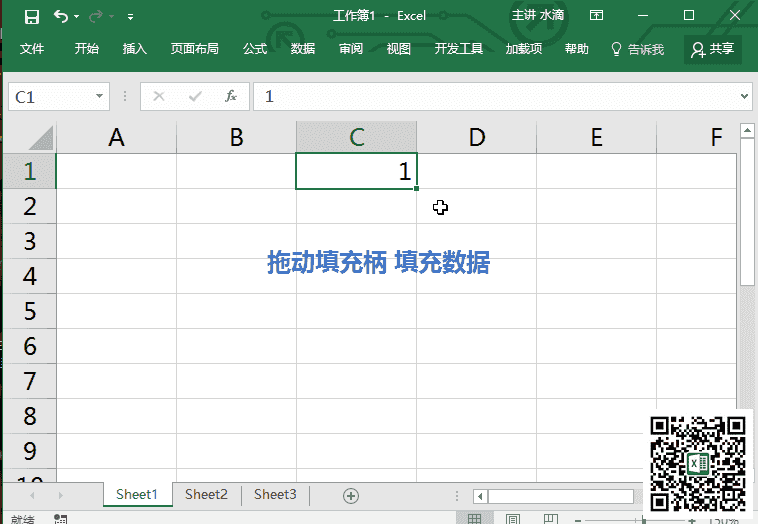Click the Select All corner triangle

[x=41, y=138]
